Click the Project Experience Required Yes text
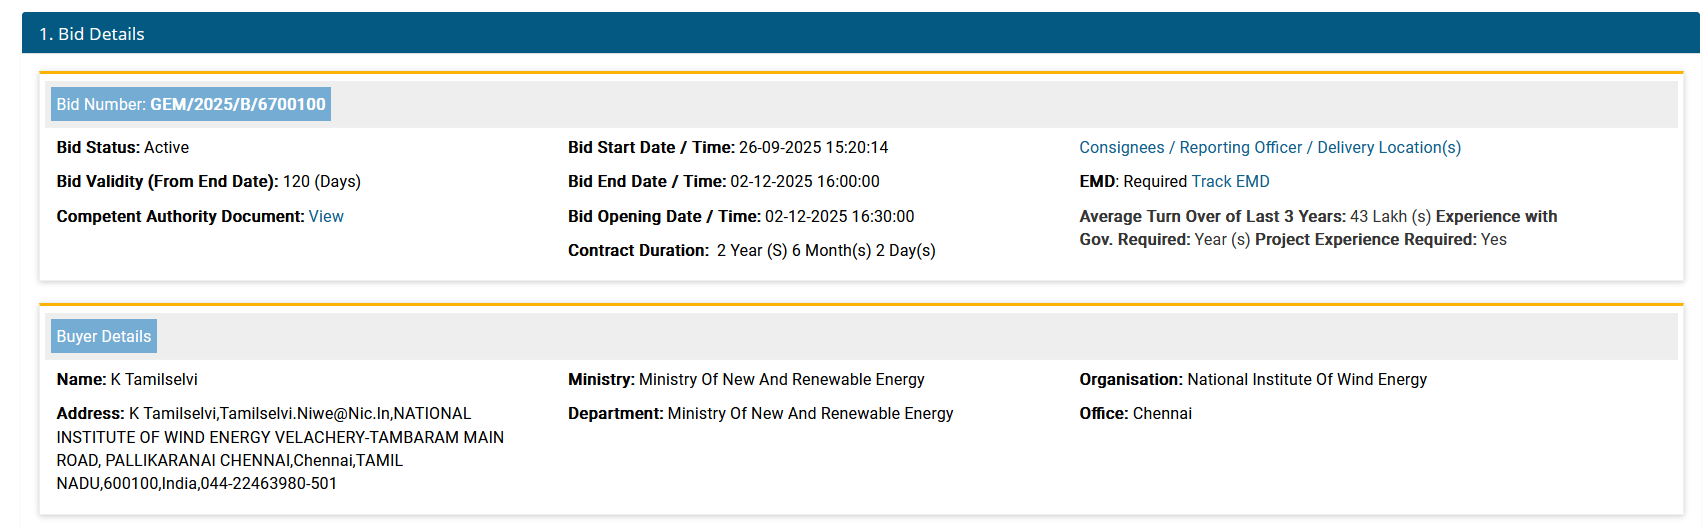This screenshot has width=1708, height=528. pos(1493,240)
